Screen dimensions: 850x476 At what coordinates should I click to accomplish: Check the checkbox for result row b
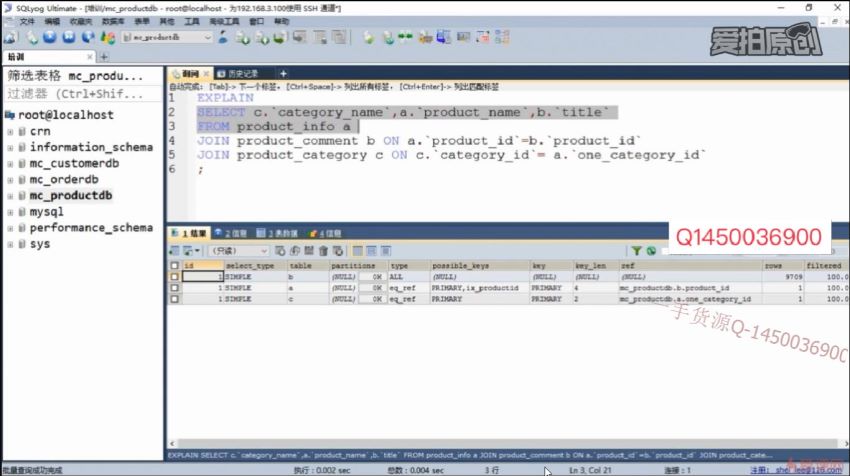point(176,276)
